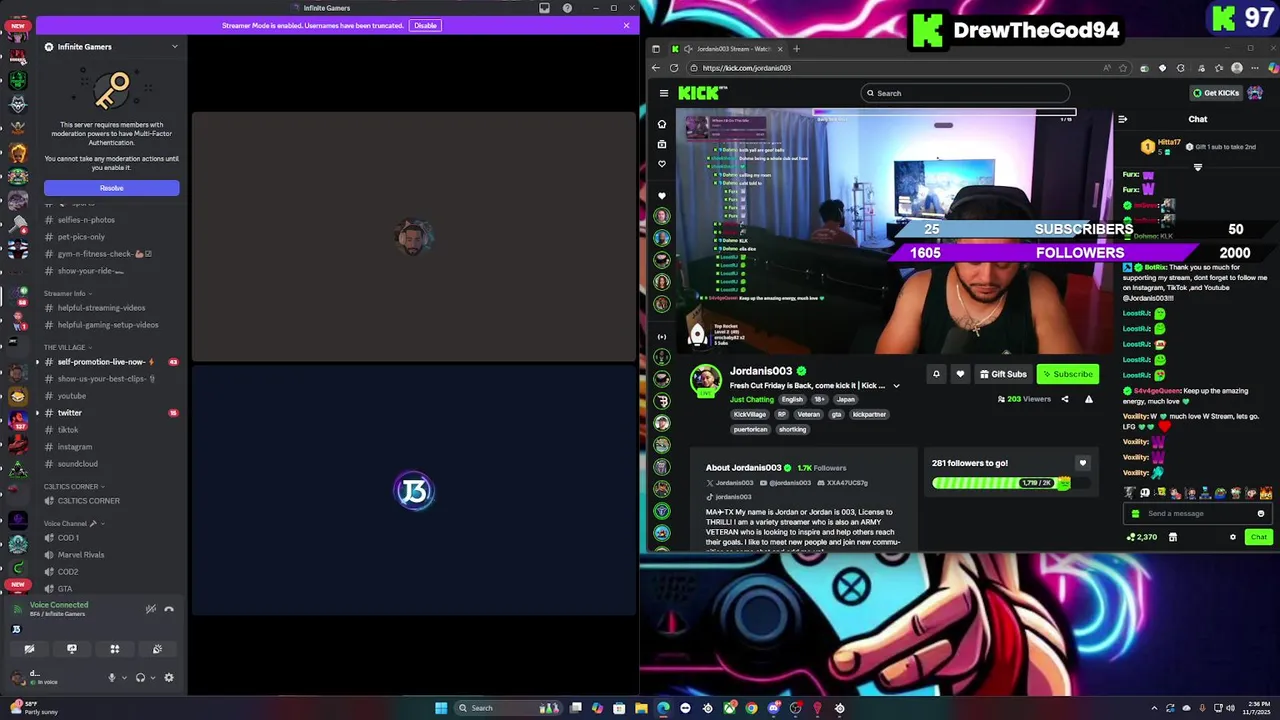Open the selfies-n-photos channel
Viewport: 1280px width, 720px height.
pyautogui.click(x=86, y=220)
